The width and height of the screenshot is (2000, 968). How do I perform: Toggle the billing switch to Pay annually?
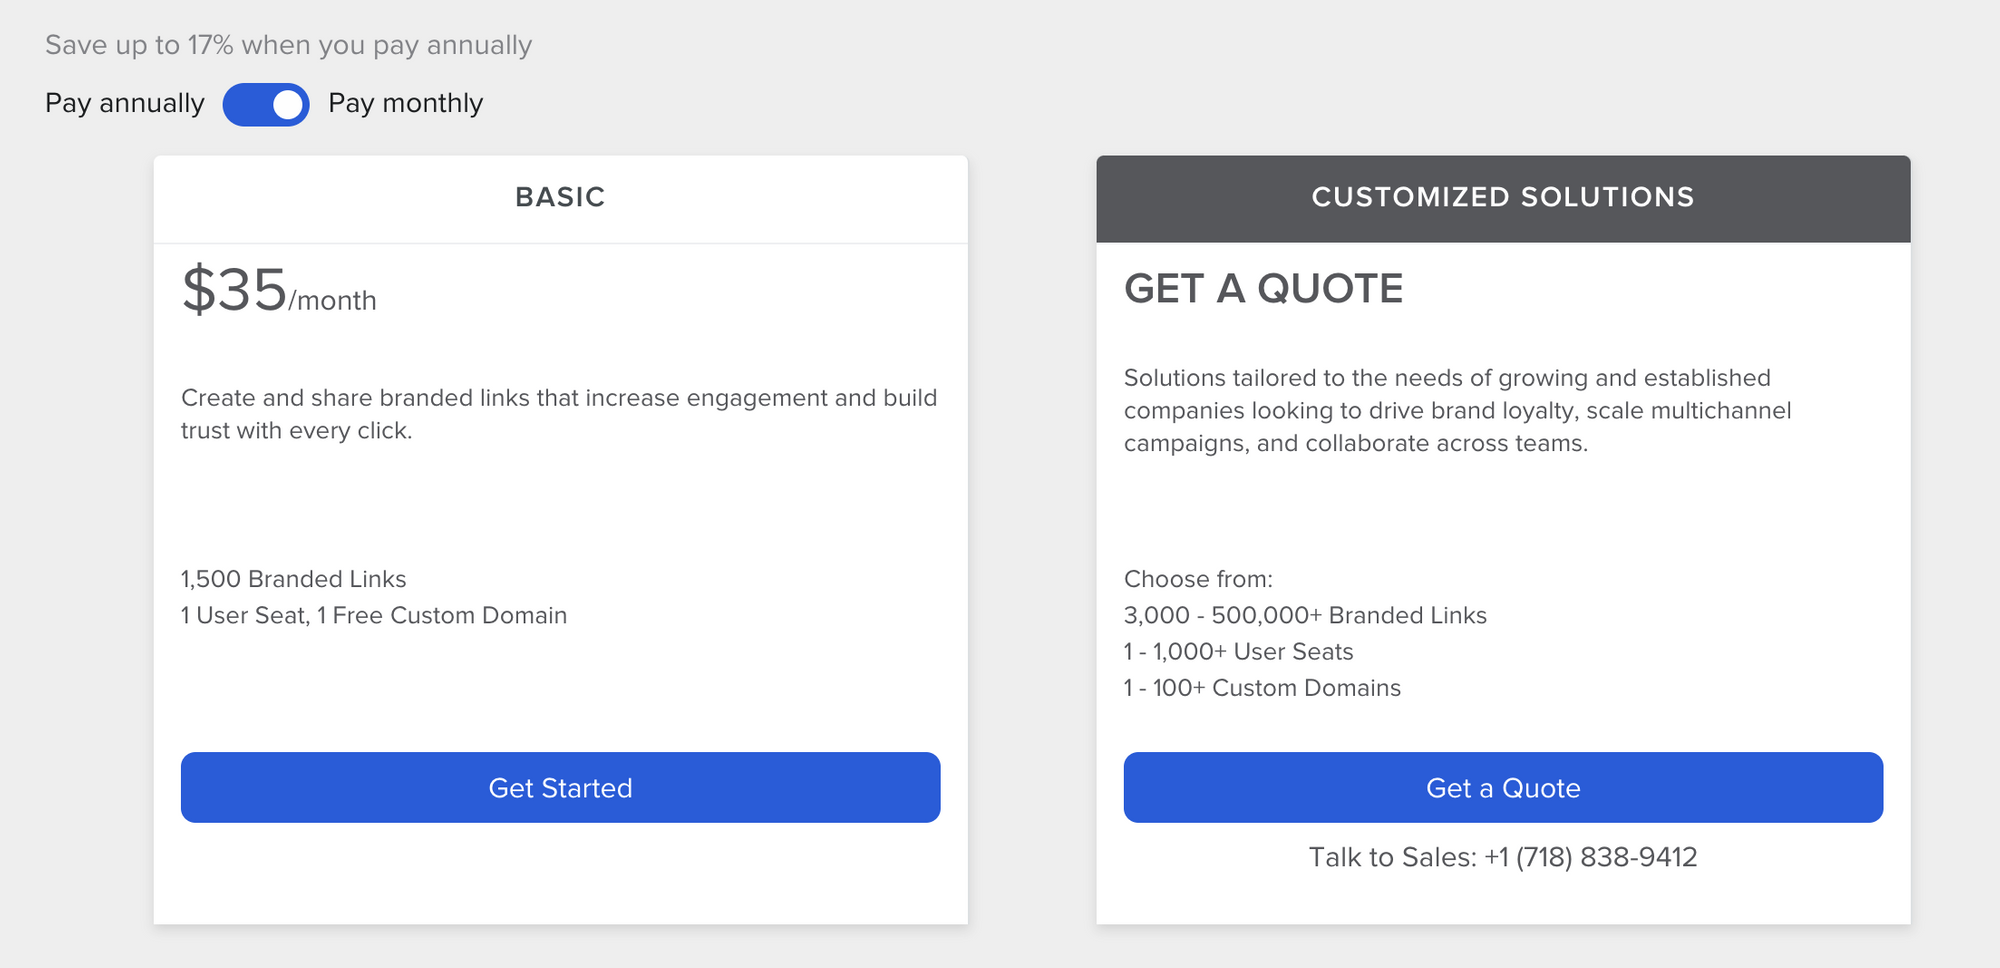click(x=265, y=103)
